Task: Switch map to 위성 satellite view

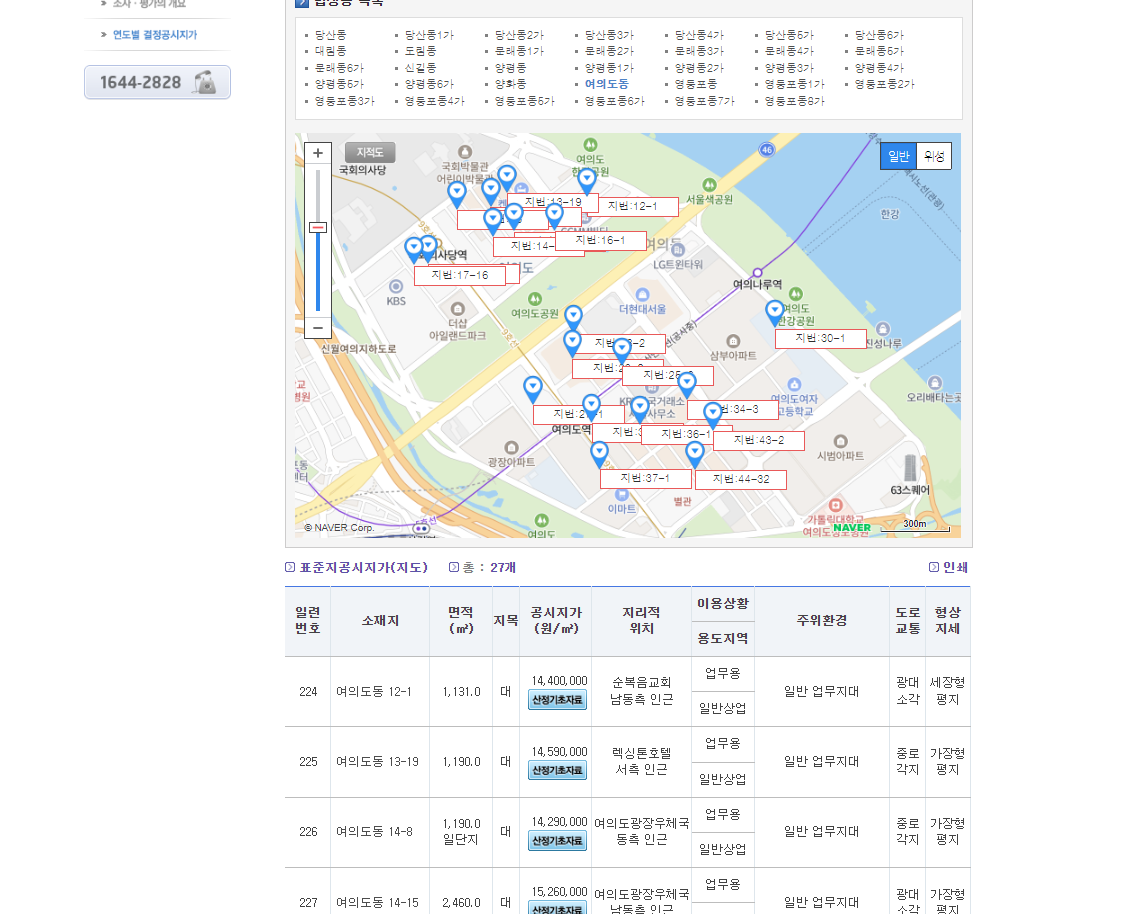Action: click(933, 156)
